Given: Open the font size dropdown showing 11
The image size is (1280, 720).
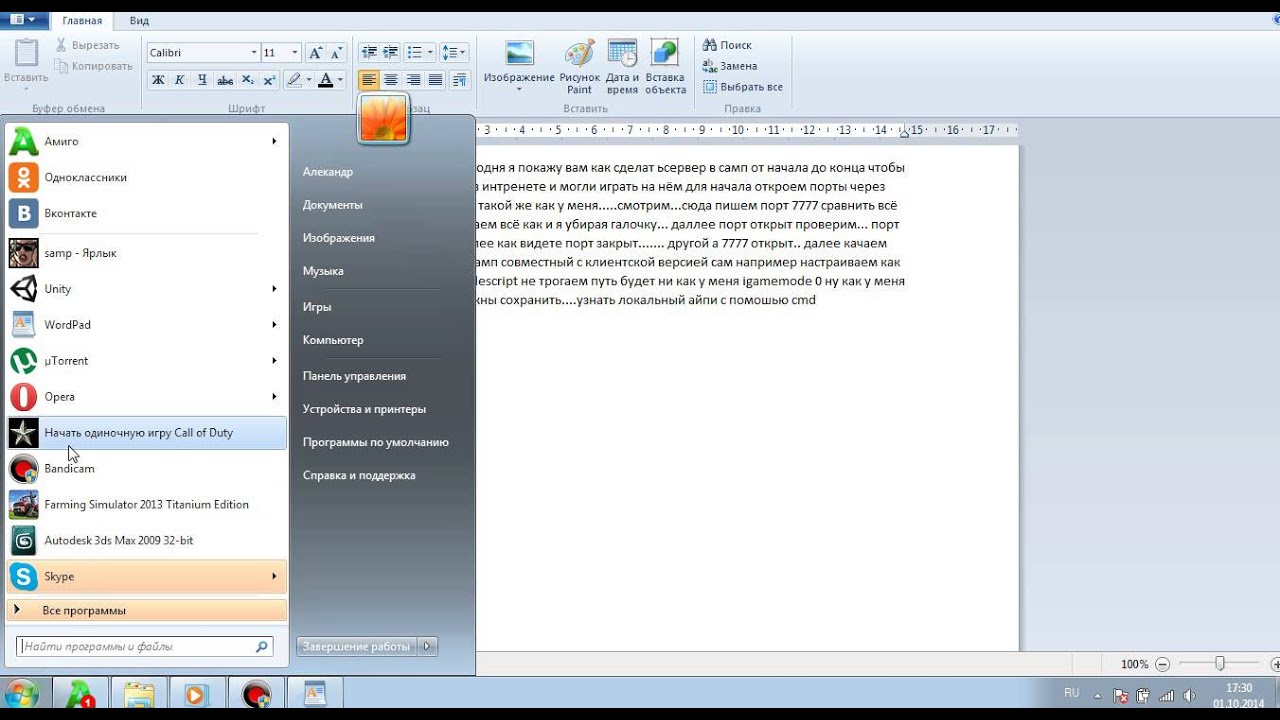Looking at the screenshot, I should (295, 52).
